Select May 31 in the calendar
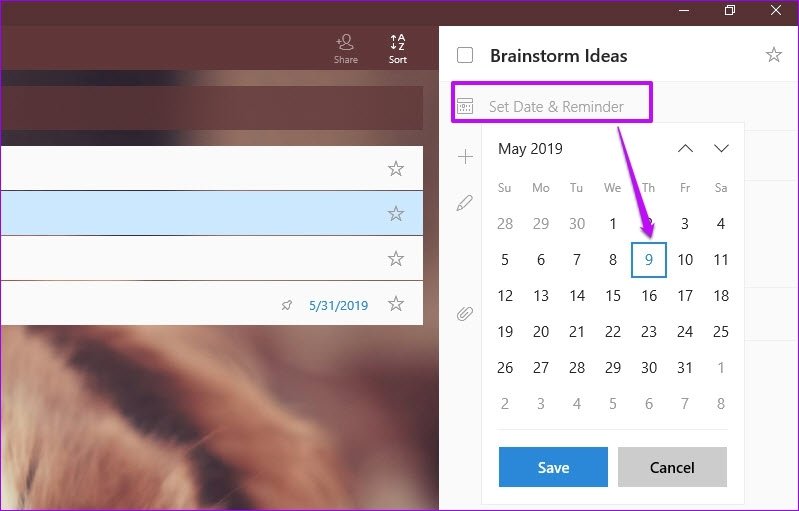 tap(685, 368)
